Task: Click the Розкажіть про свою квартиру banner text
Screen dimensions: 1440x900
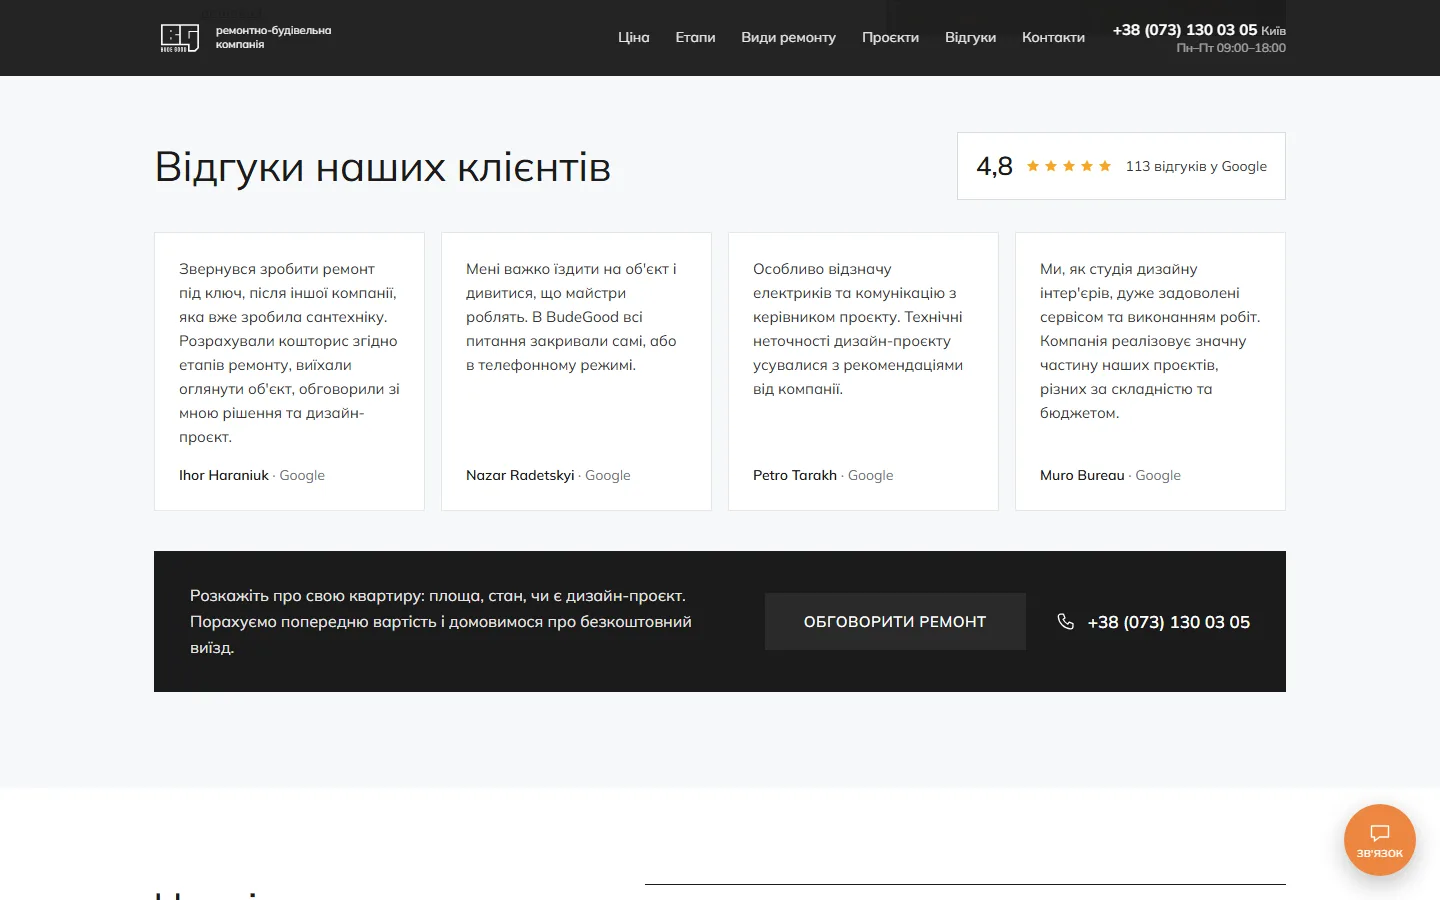Action: (x=440, y=622)
